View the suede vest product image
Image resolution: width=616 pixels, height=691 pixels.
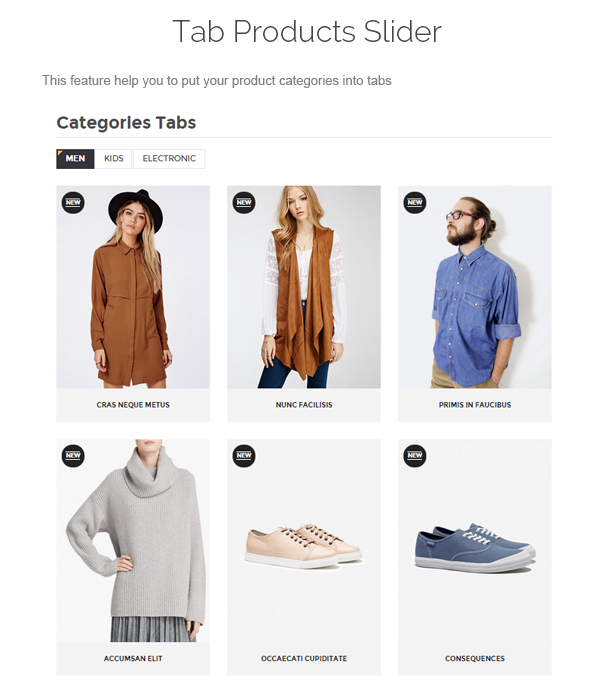[304, 287]
